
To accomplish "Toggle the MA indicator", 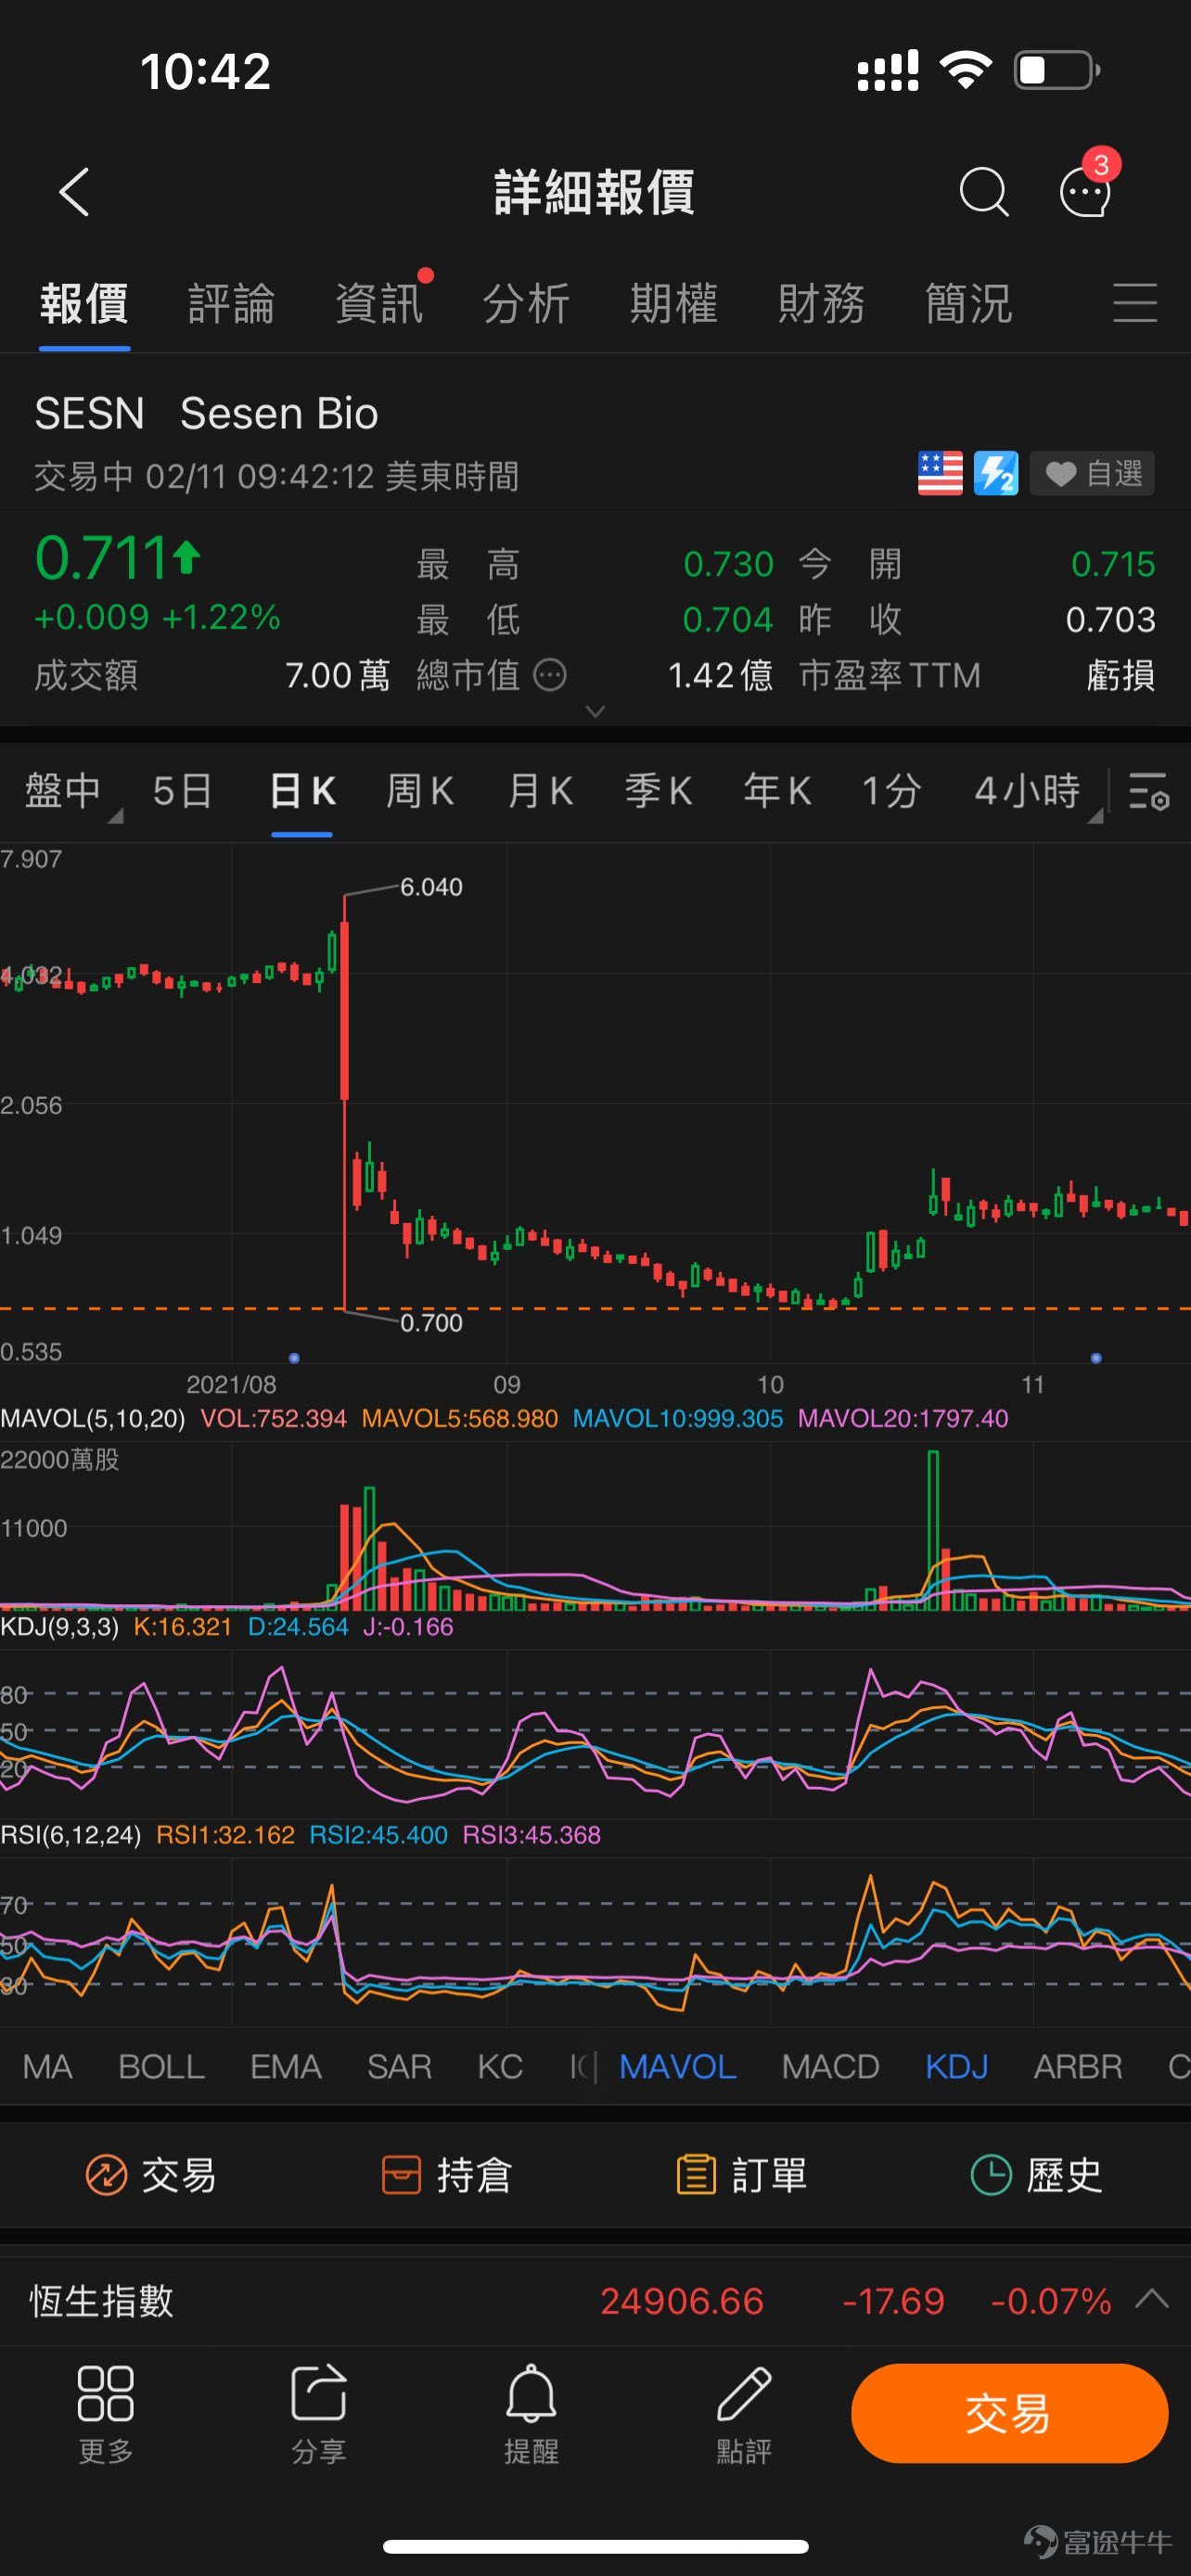I will (x=47, y=2067).
